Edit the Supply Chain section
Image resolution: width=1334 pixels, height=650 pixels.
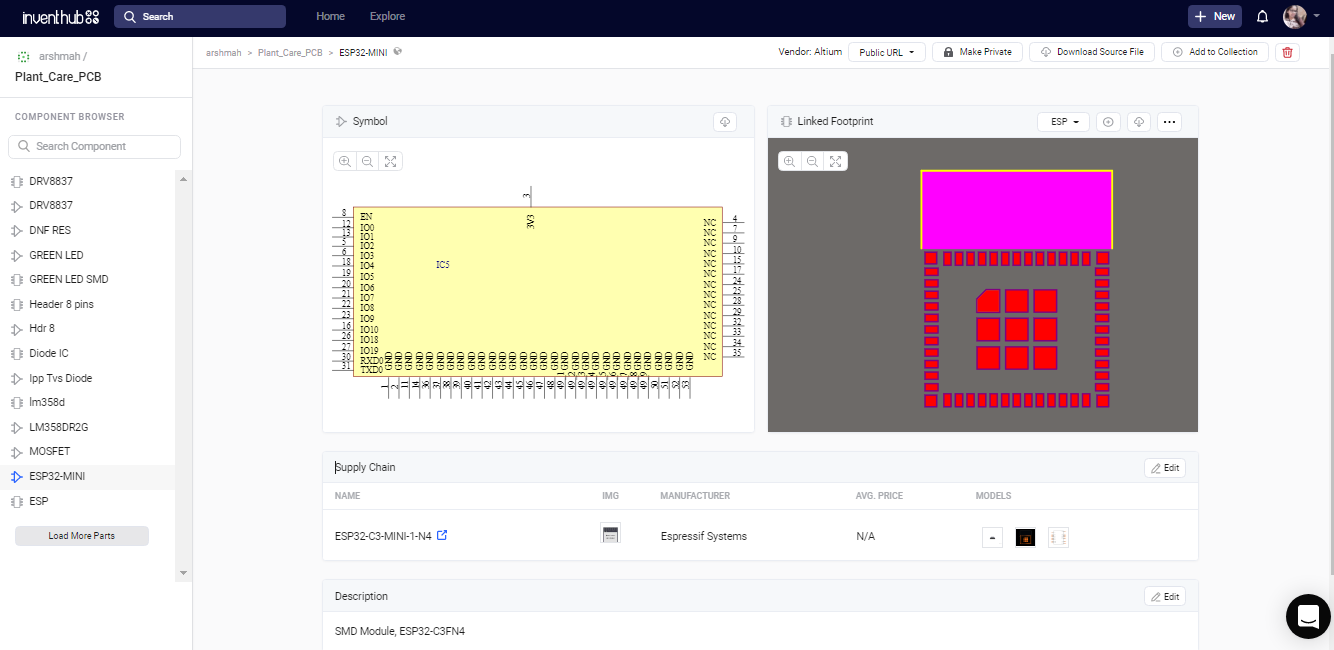click(x=1165, y=468)
